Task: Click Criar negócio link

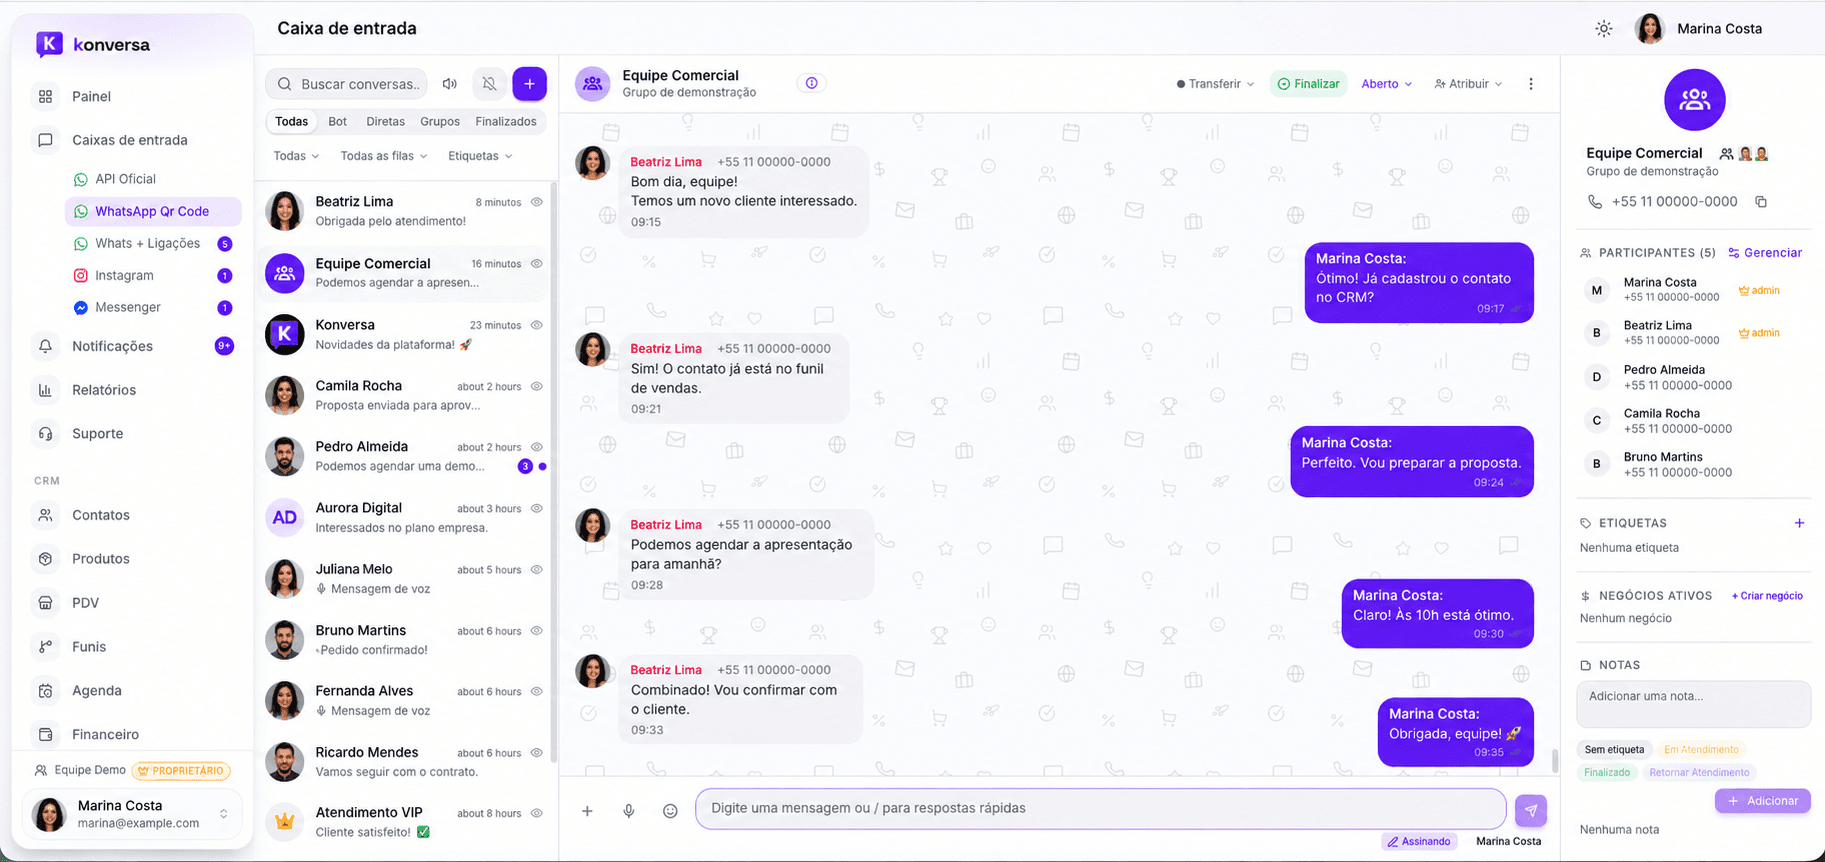Action: click(x=1767, y=596)
